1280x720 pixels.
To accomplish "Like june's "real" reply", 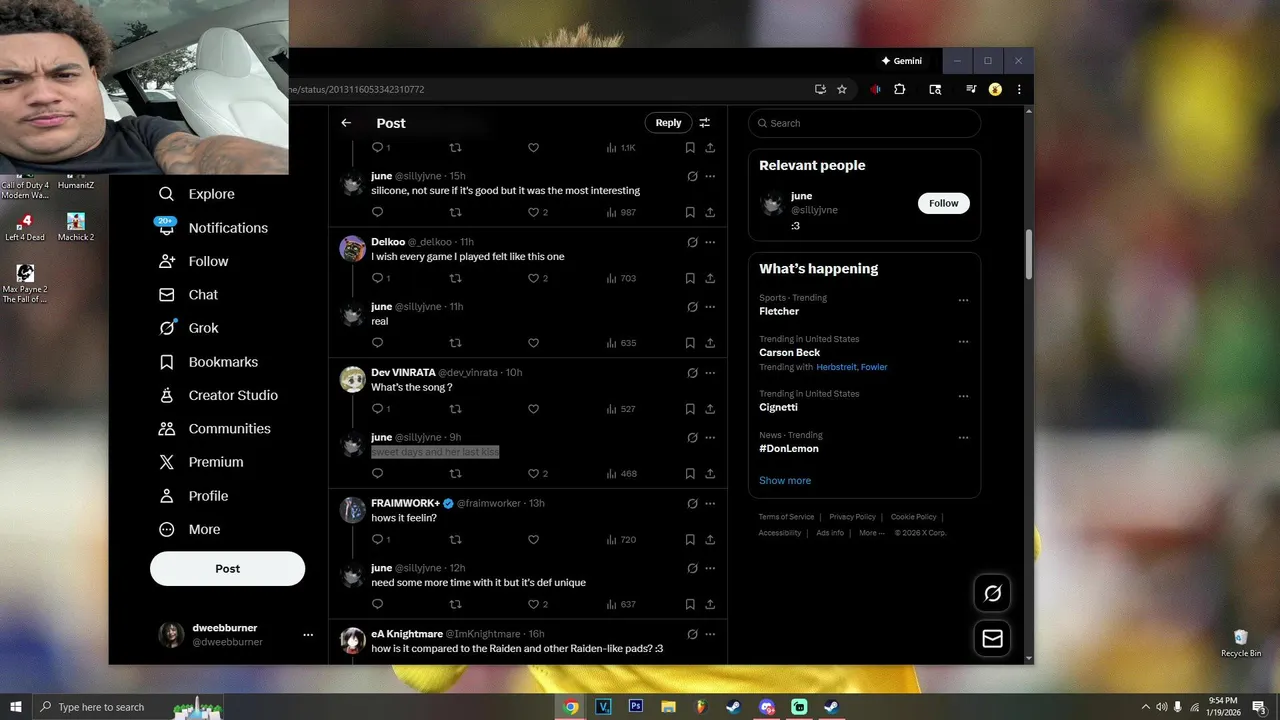I will pyautogui.click(x=533, y=343).
